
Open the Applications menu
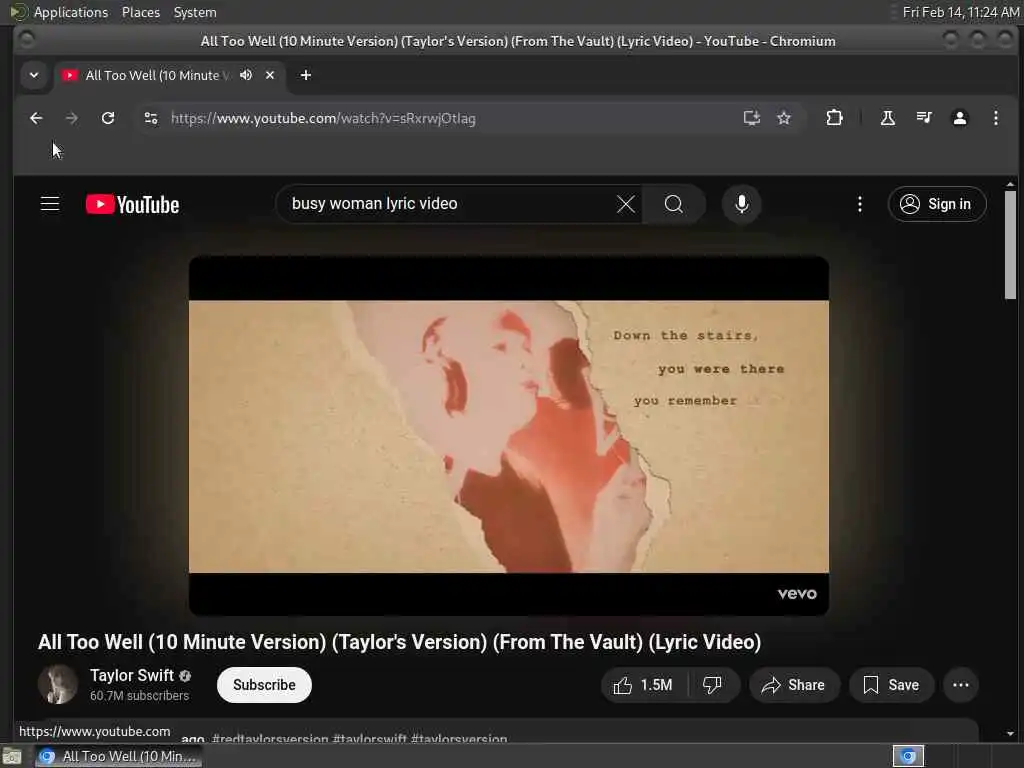71,12
